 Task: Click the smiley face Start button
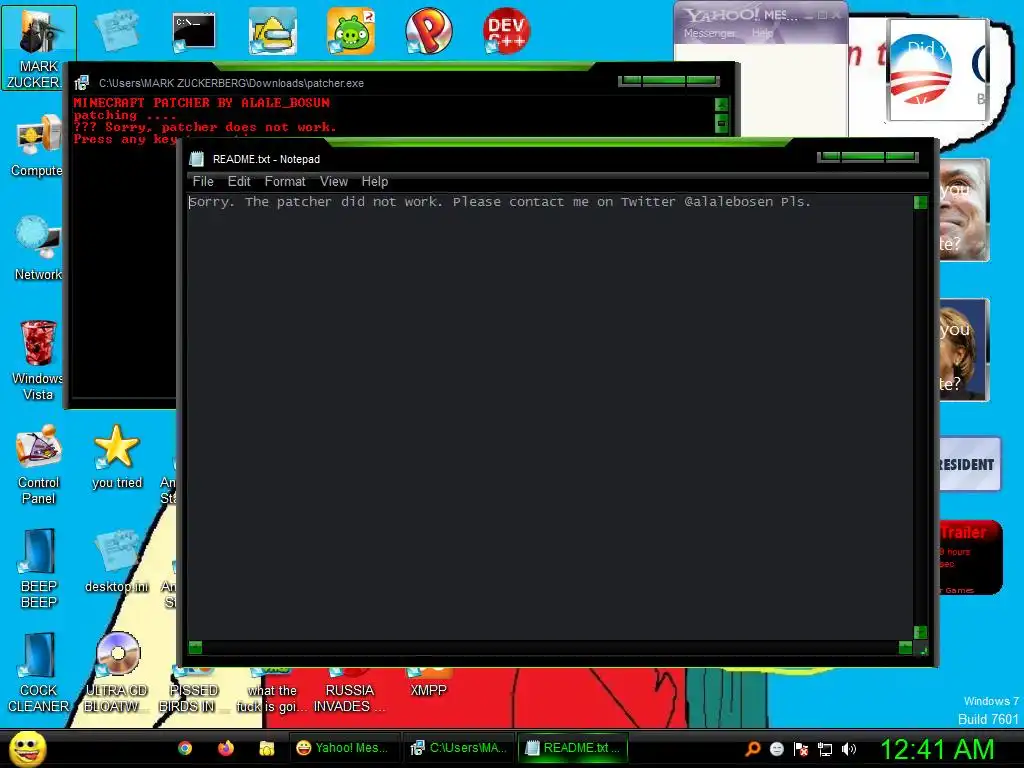pyautogui.click(x=27, y=748)
